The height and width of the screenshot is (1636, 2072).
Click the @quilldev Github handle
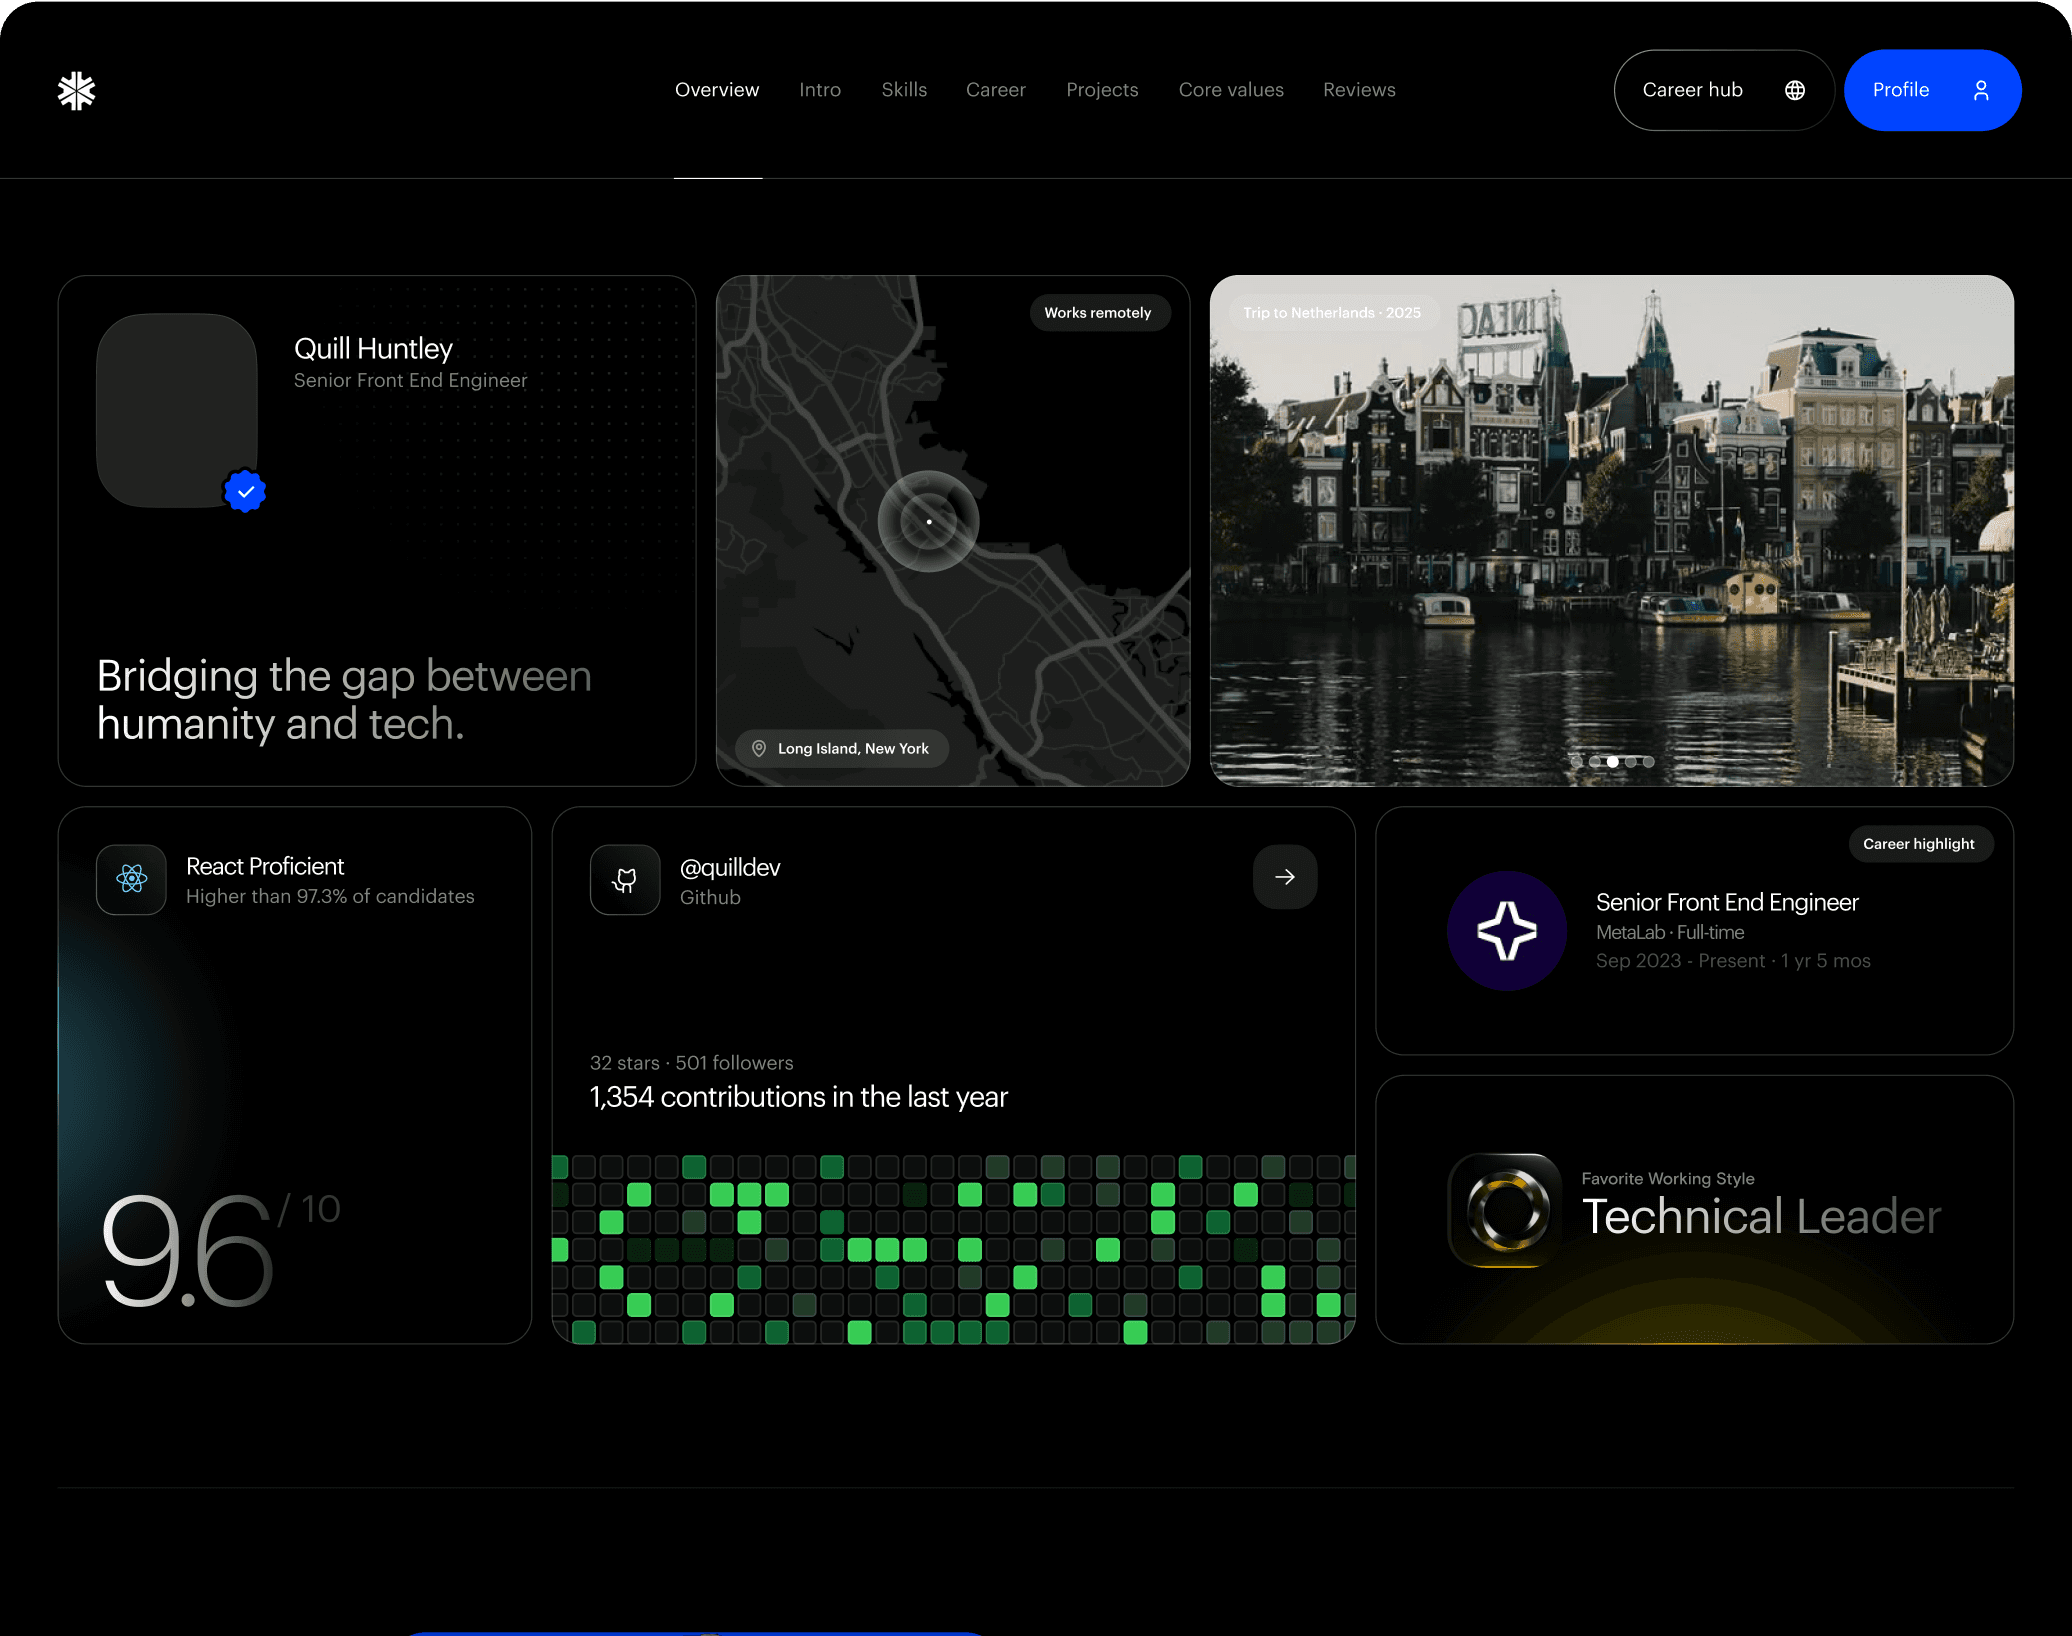click(730, 867)
